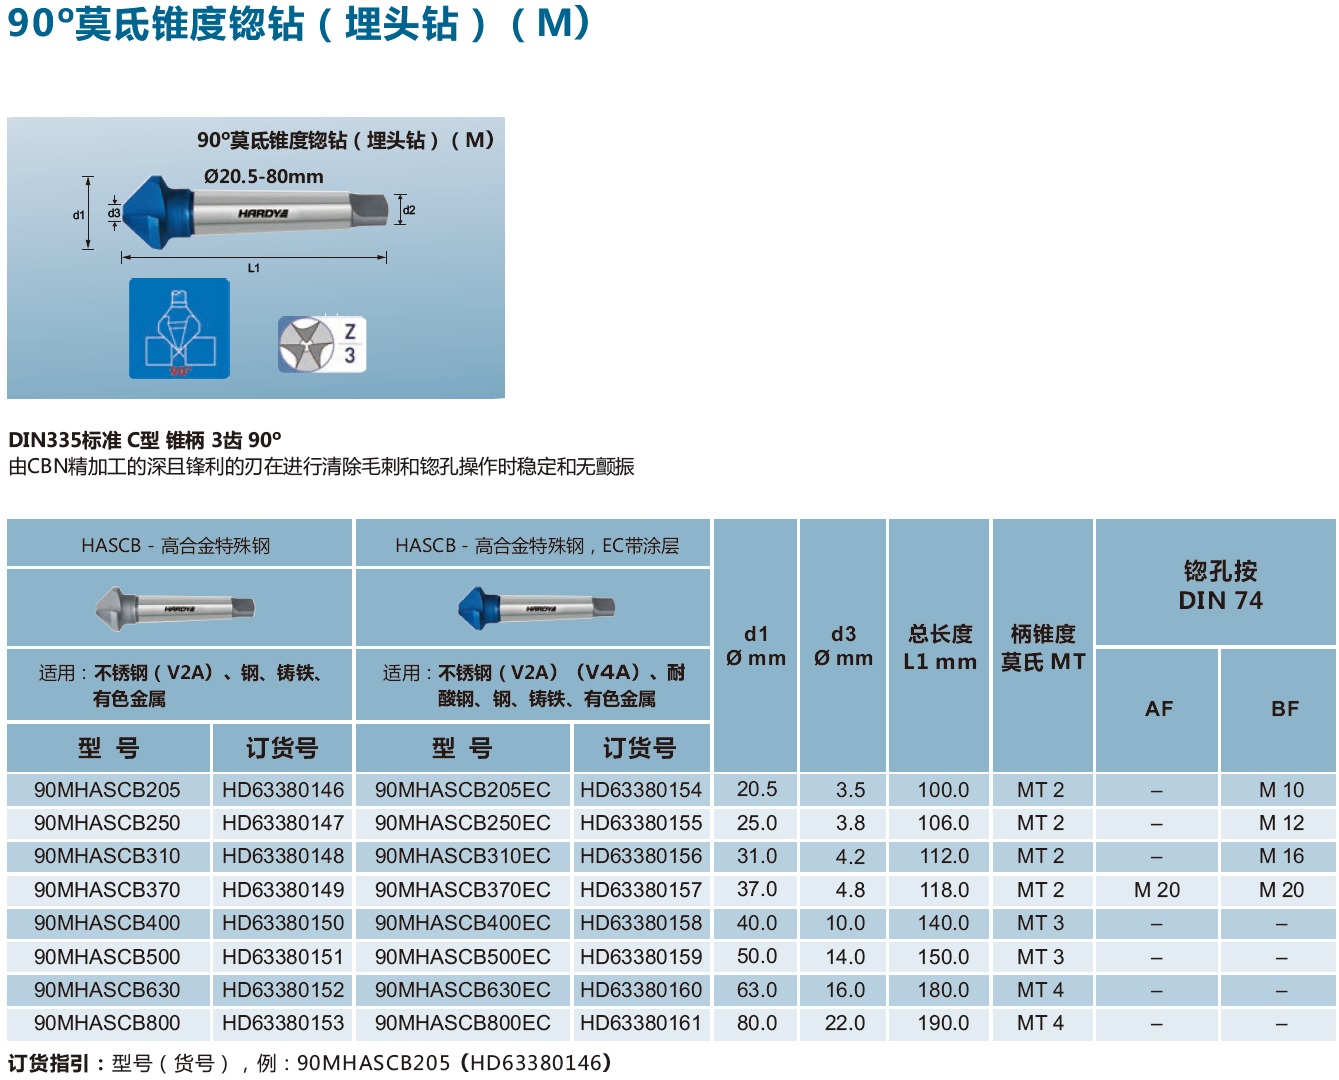1339x1080 pixels.
Task: Select order number HD63380158
Action: click(641, 923)
